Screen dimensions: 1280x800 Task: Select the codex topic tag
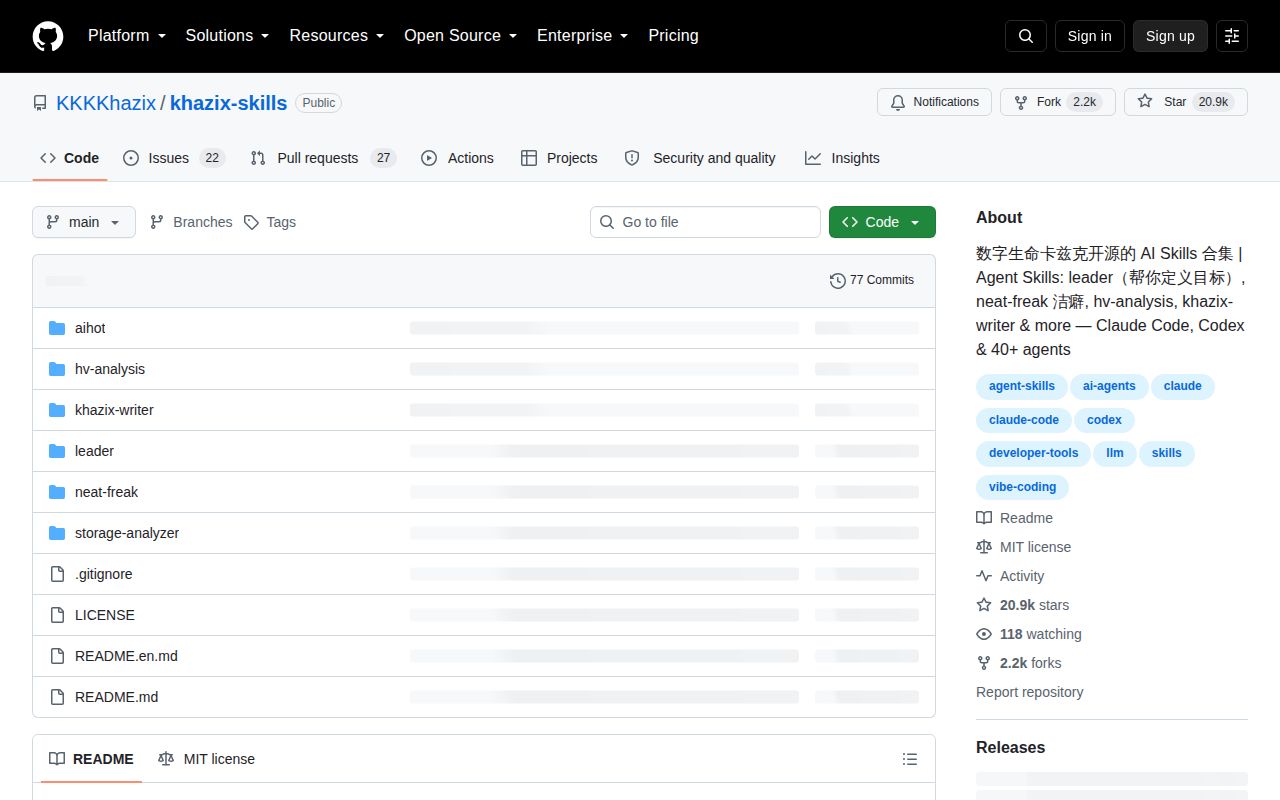pyautogui.click(x=1104, y=420)
